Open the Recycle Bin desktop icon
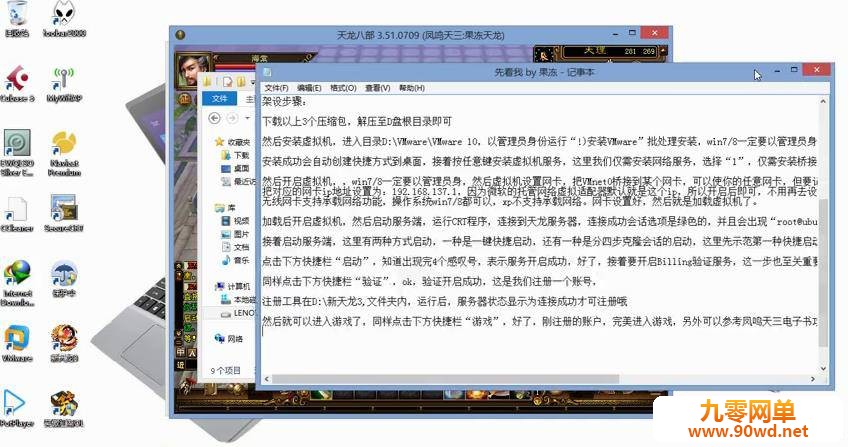 pos(17,17)
